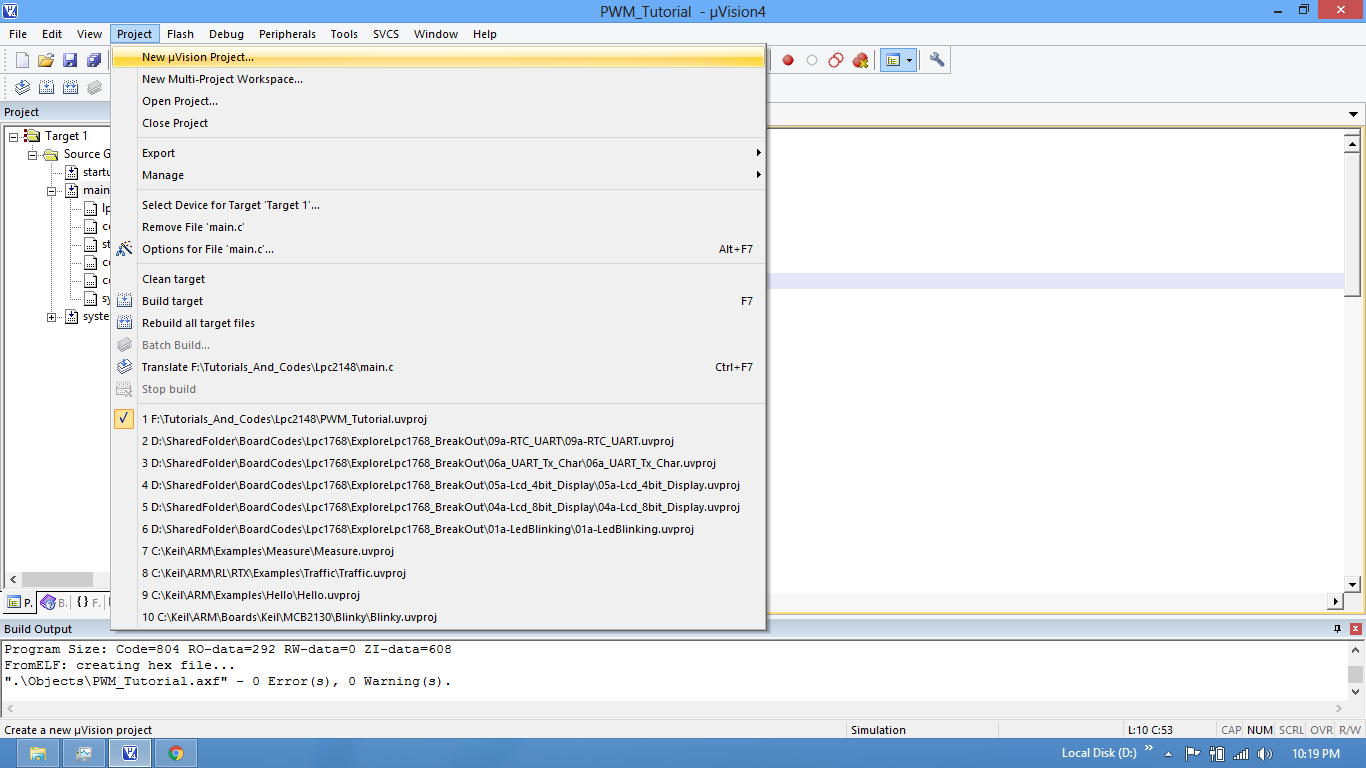
Task: Click the Disable All Breakpoints icon
Action: point(836,60)
